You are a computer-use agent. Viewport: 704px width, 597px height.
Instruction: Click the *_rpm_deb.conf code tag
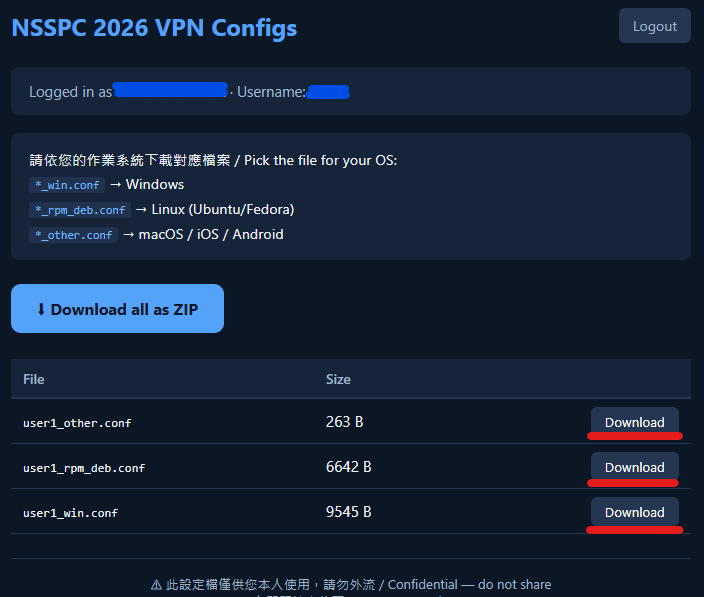pos(80,210)
